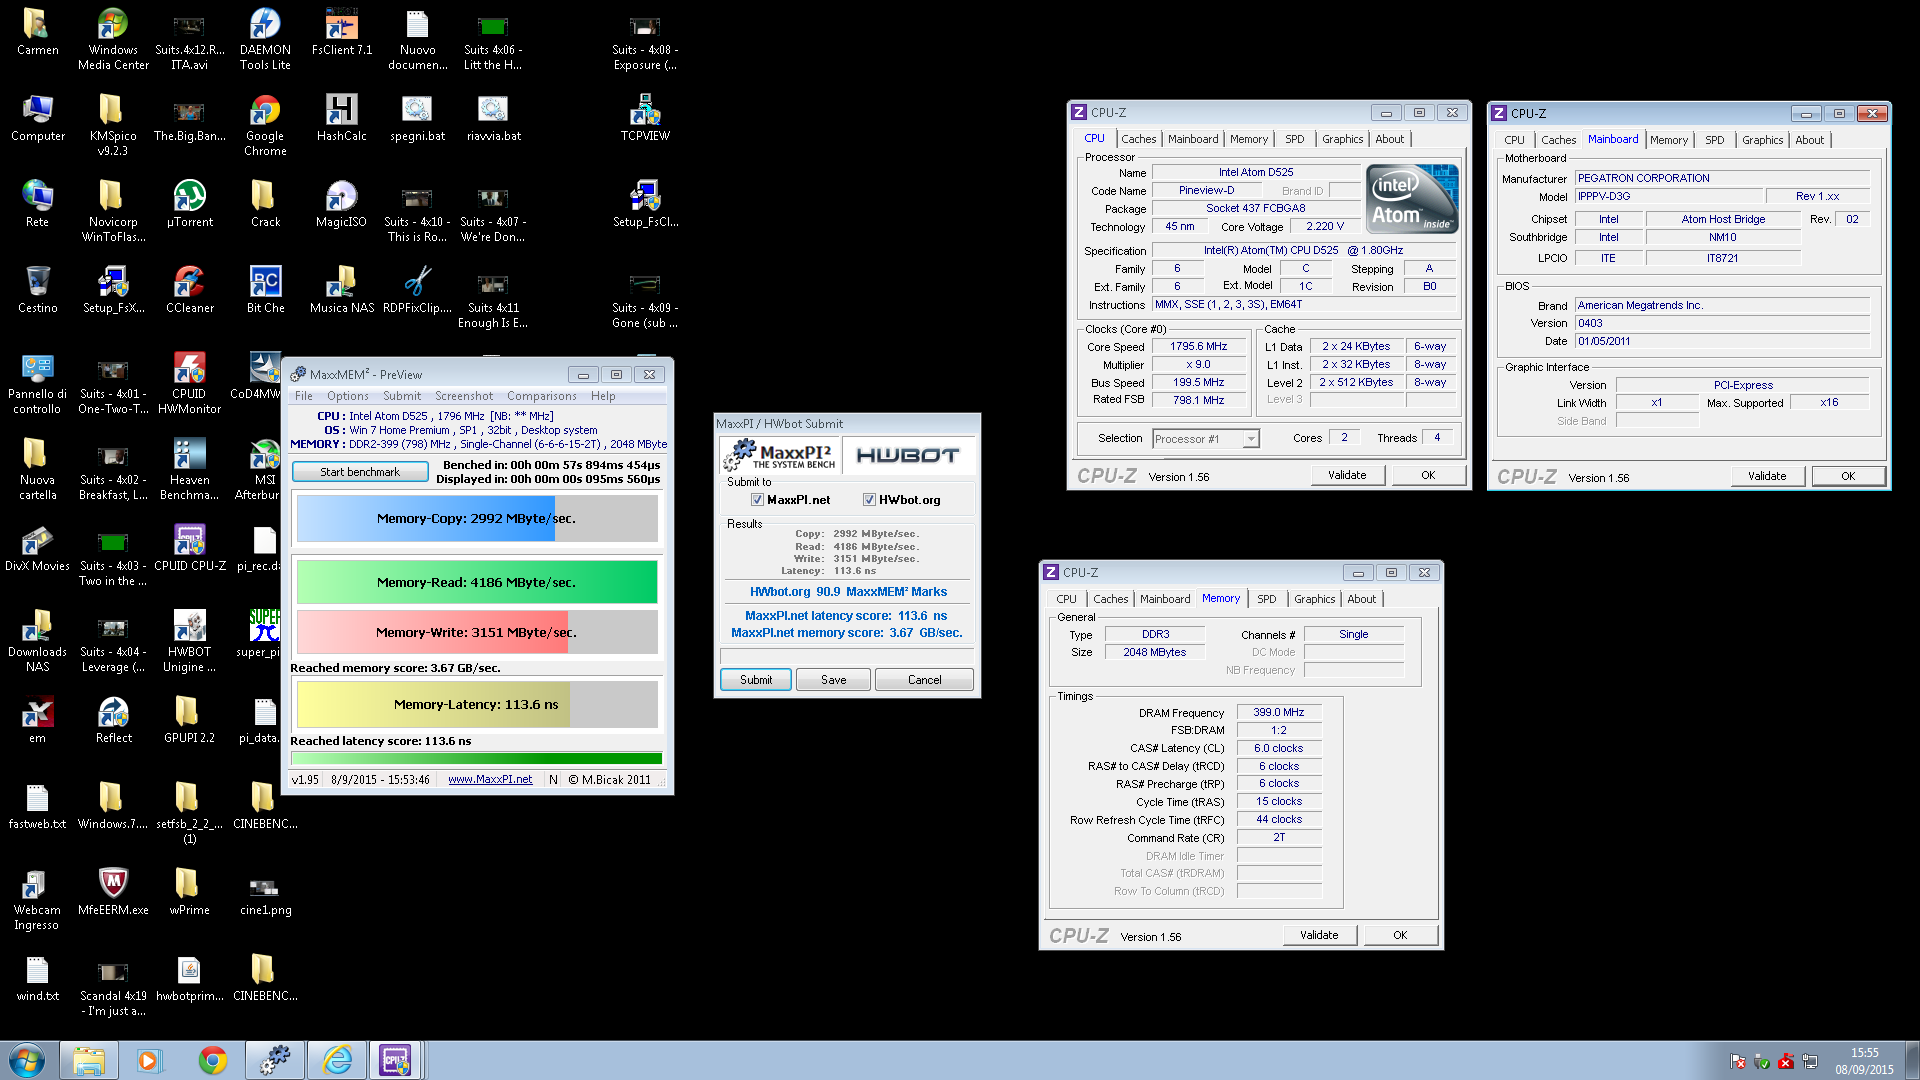
Task: Open the MfeEERM.exe desktop icon
Action: tap(113, 892)
